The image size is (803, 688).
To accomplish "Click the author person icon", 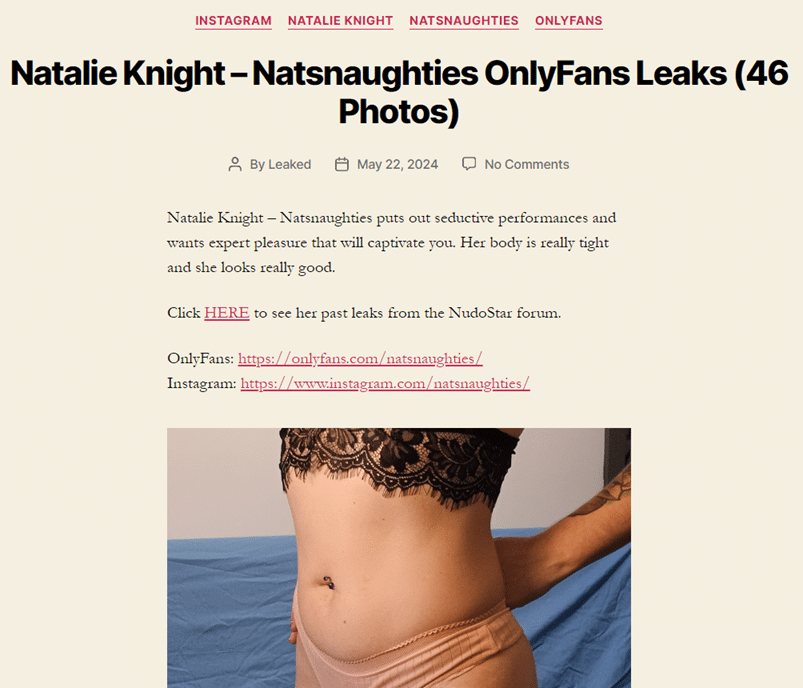I will pyautogui.click(x=235, y=164).
